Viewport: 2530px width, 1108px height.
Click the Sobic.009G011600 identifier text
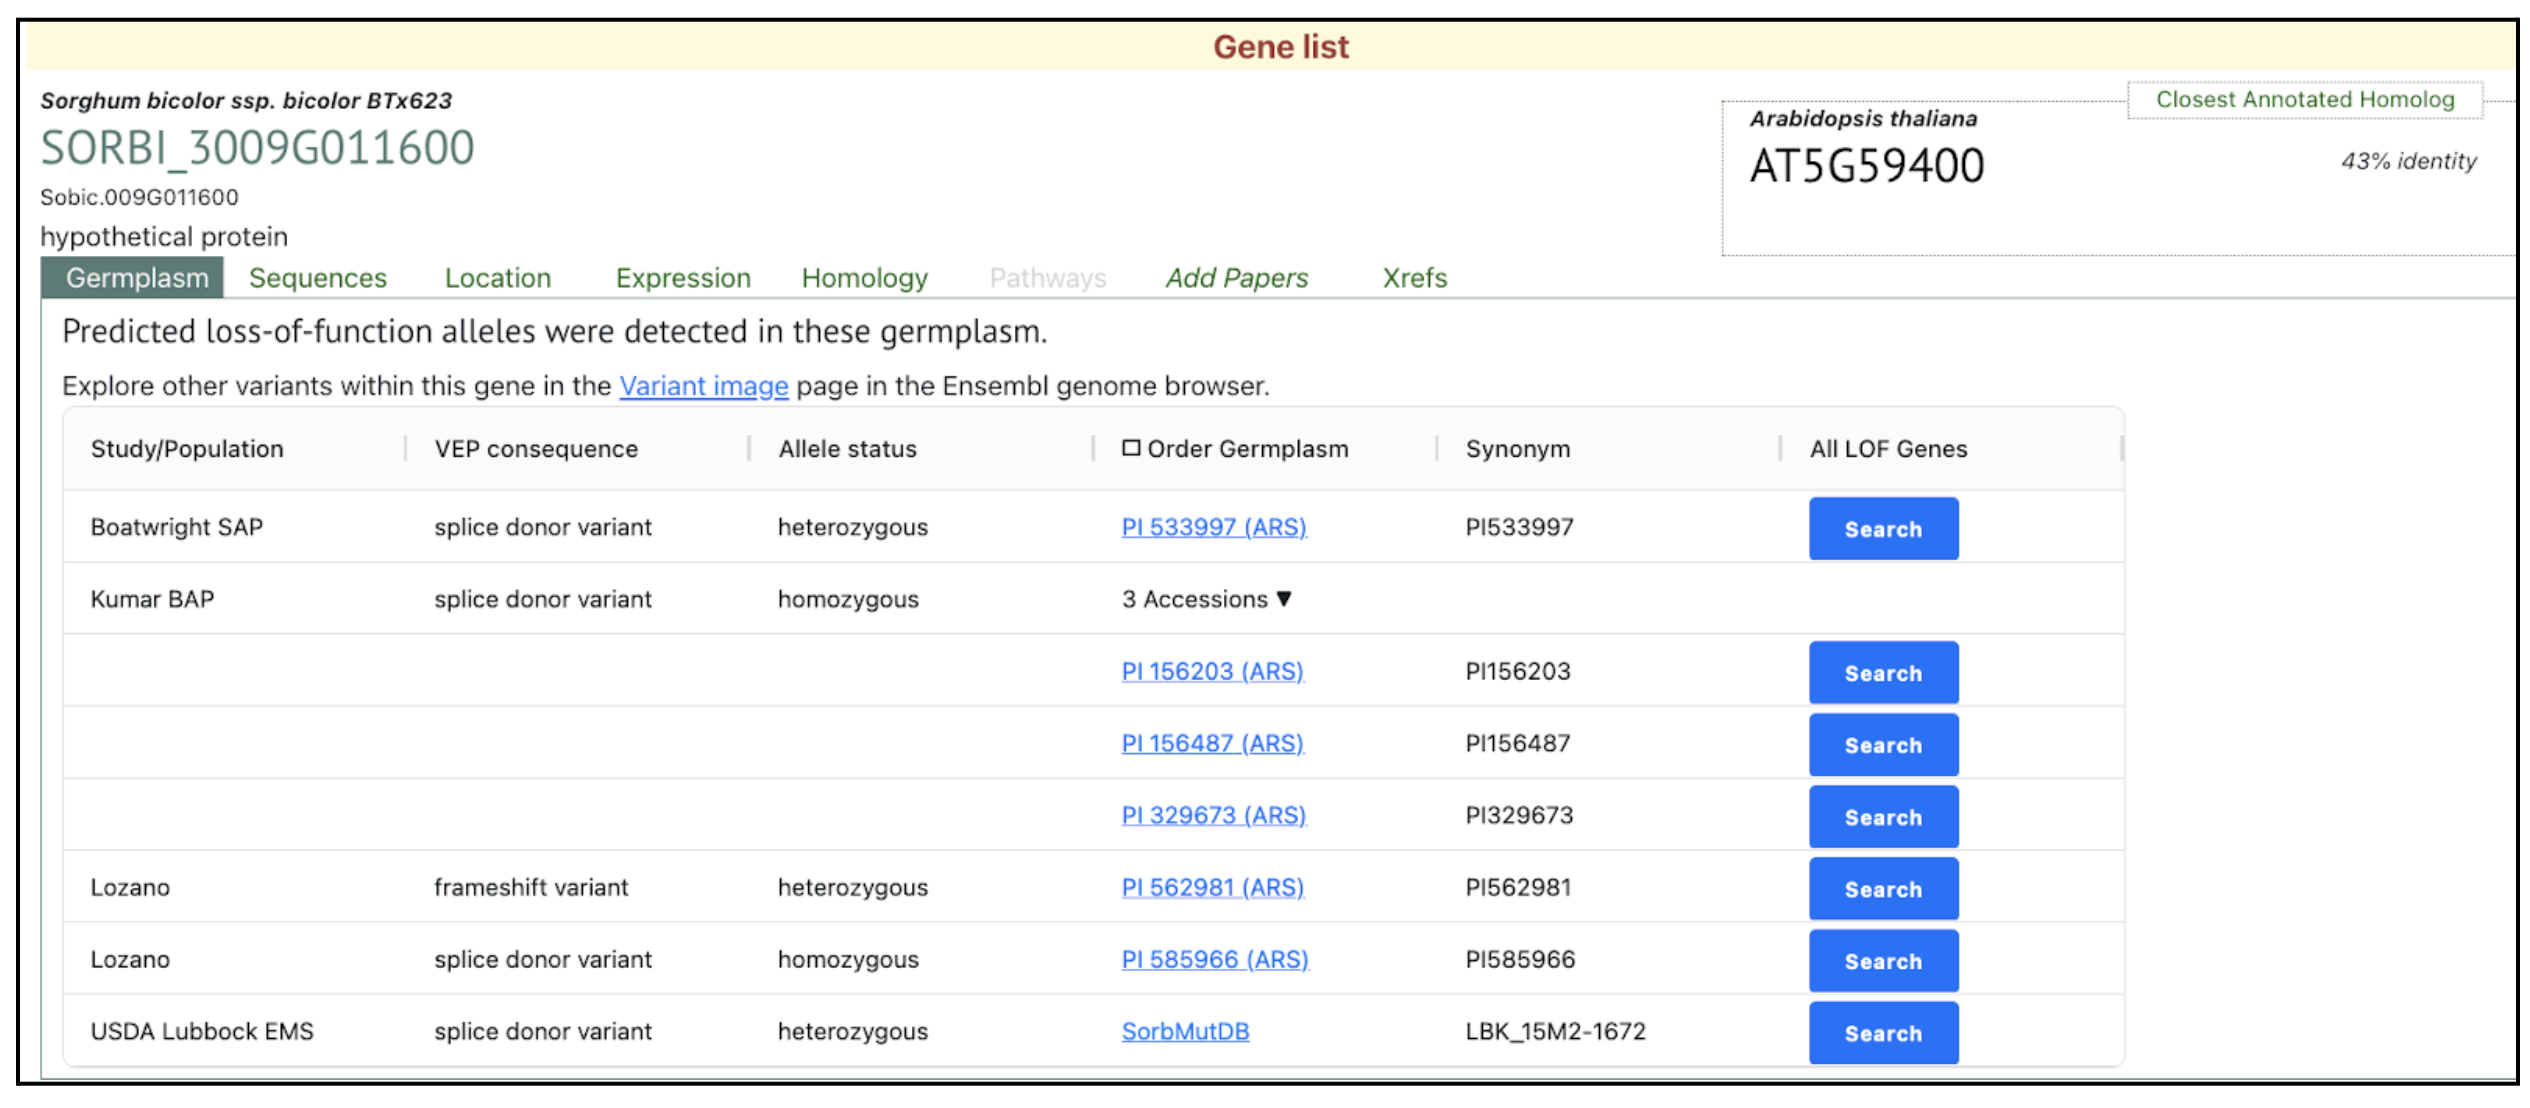[x=139, y=197]
